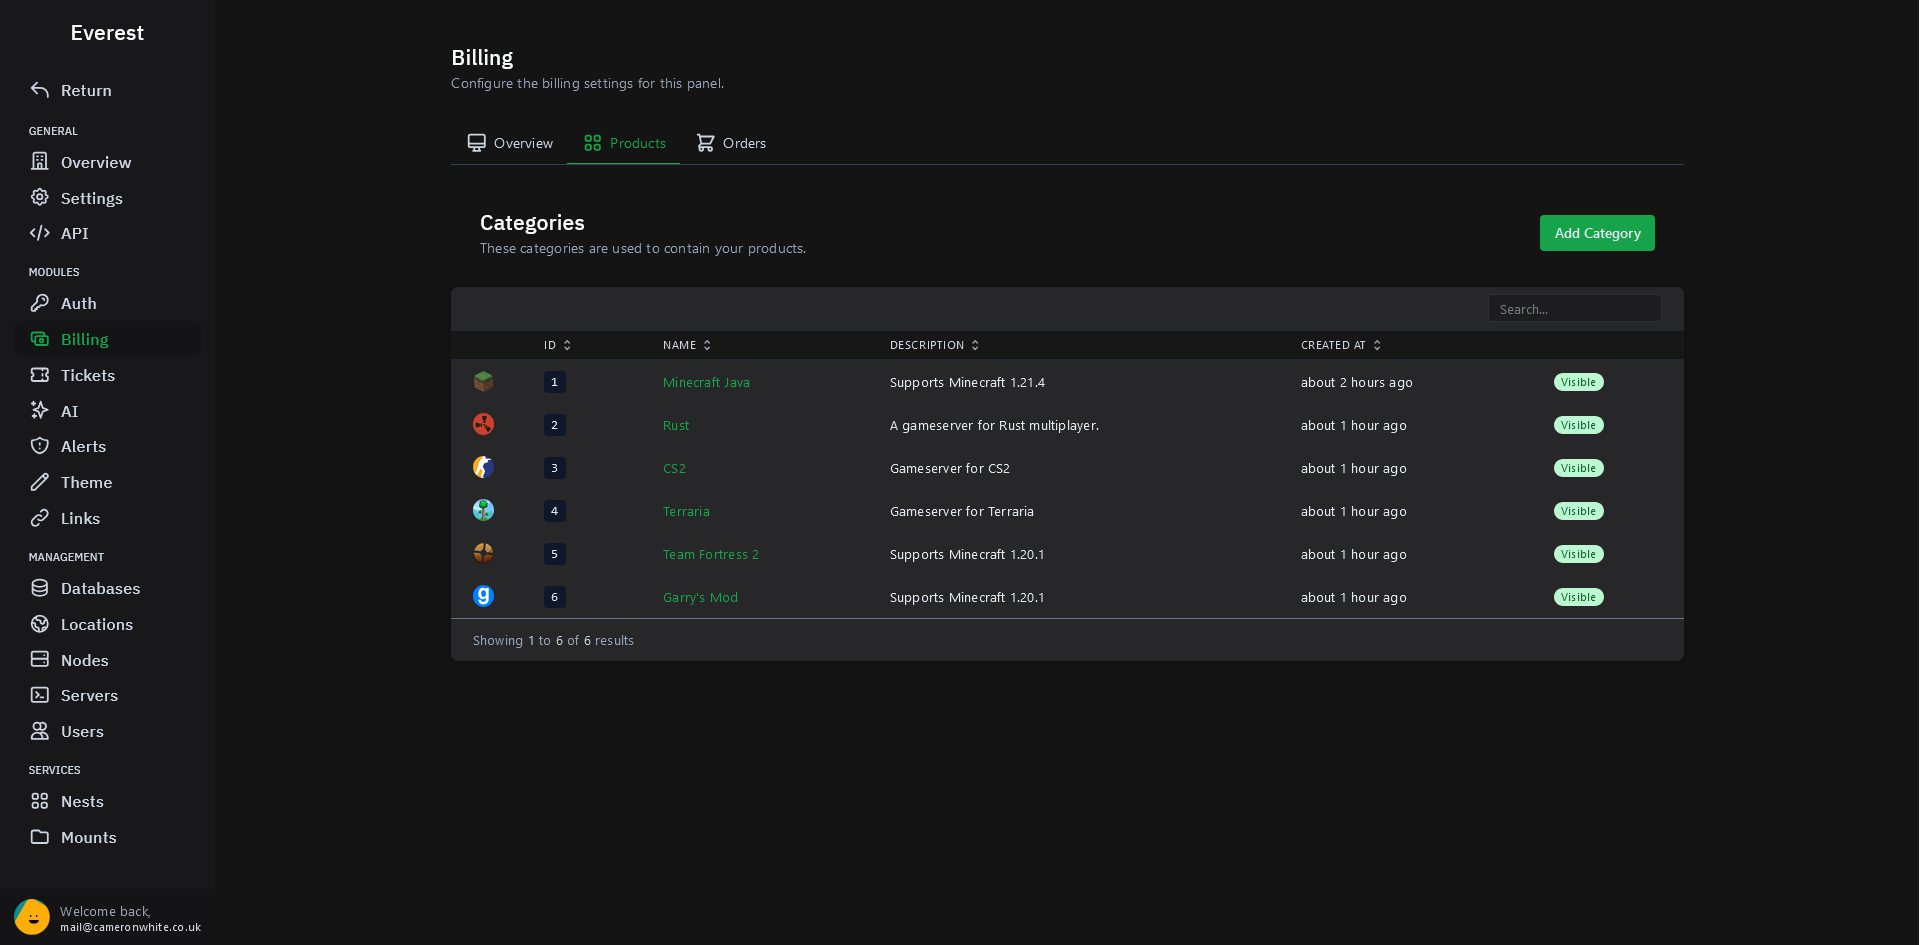Click the Visible badge for Rust

coord(1578,425)
